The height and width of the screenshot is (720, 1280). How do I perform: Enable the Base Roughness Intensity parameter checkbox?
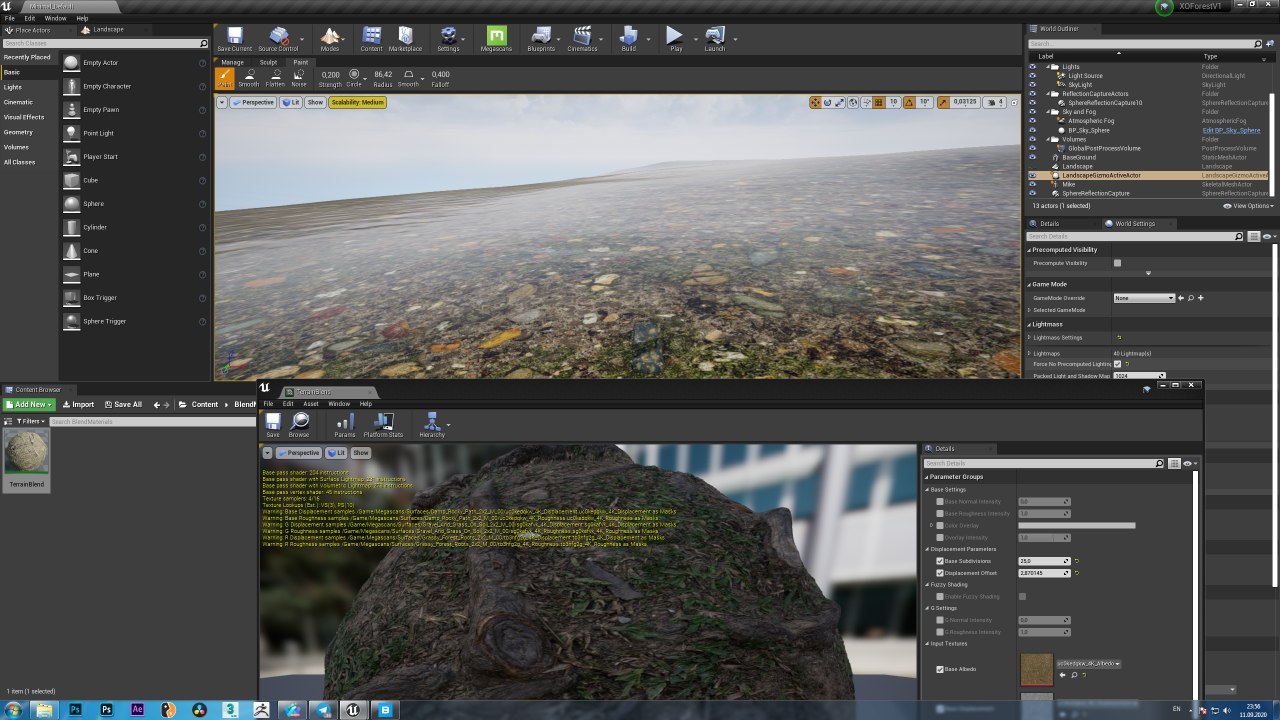(939, 513)
